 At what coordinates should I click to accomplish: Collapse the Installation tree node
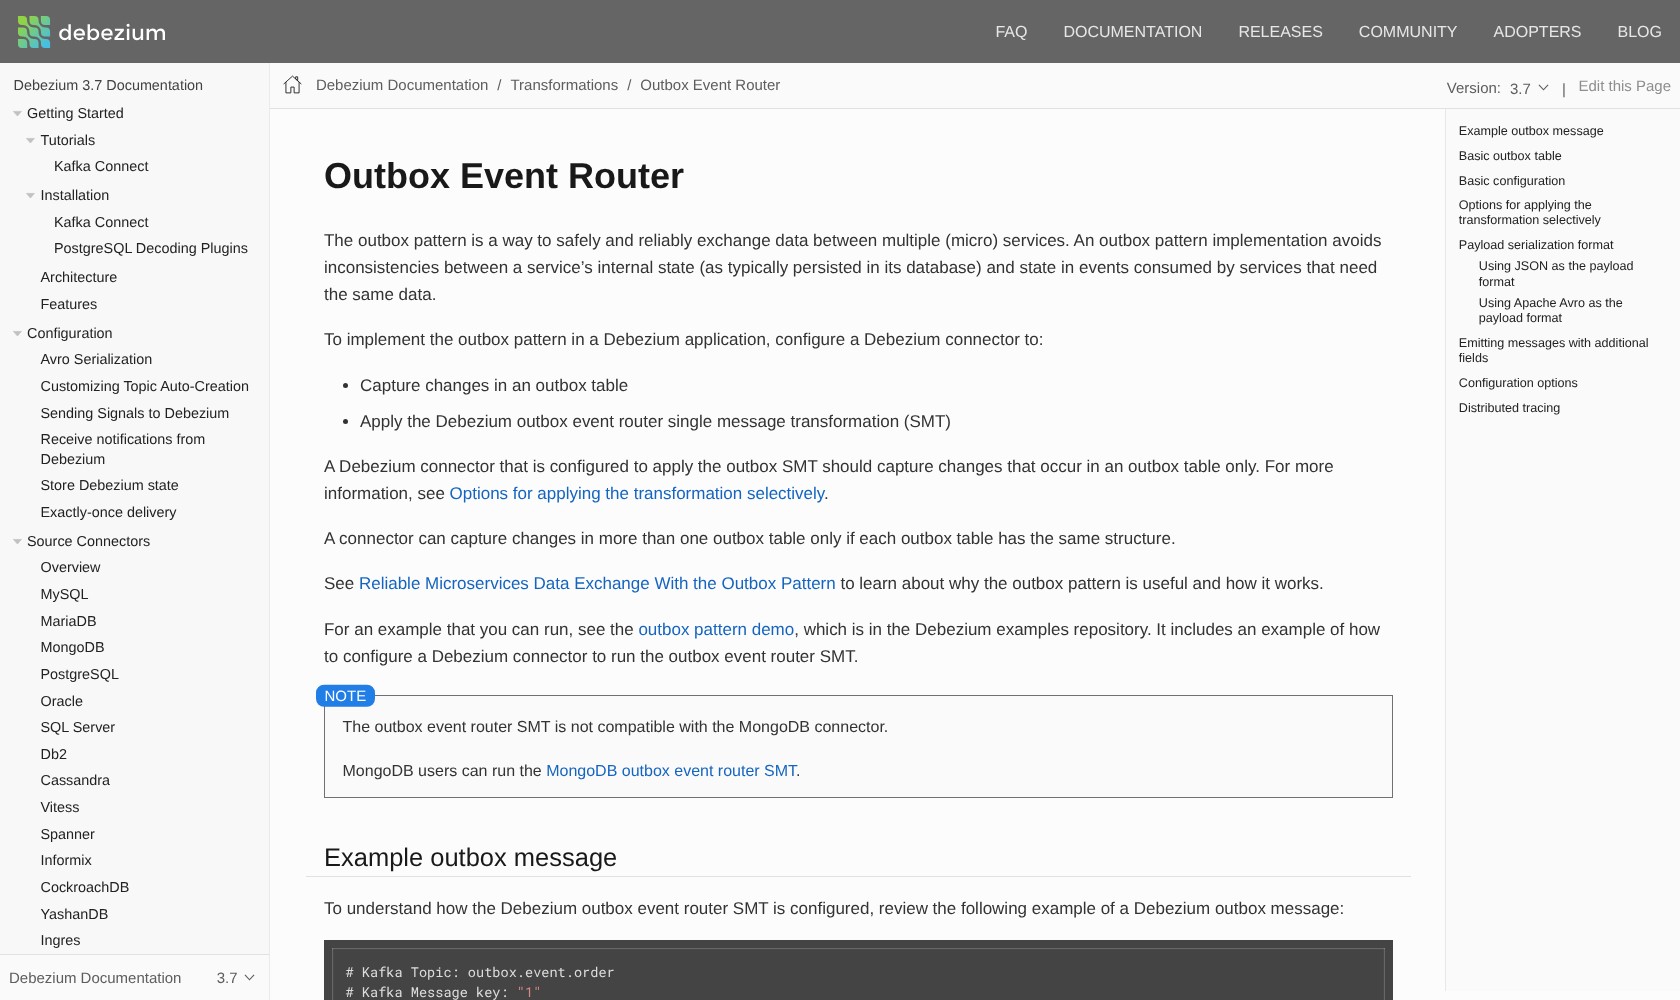click(x=30, y=196)
